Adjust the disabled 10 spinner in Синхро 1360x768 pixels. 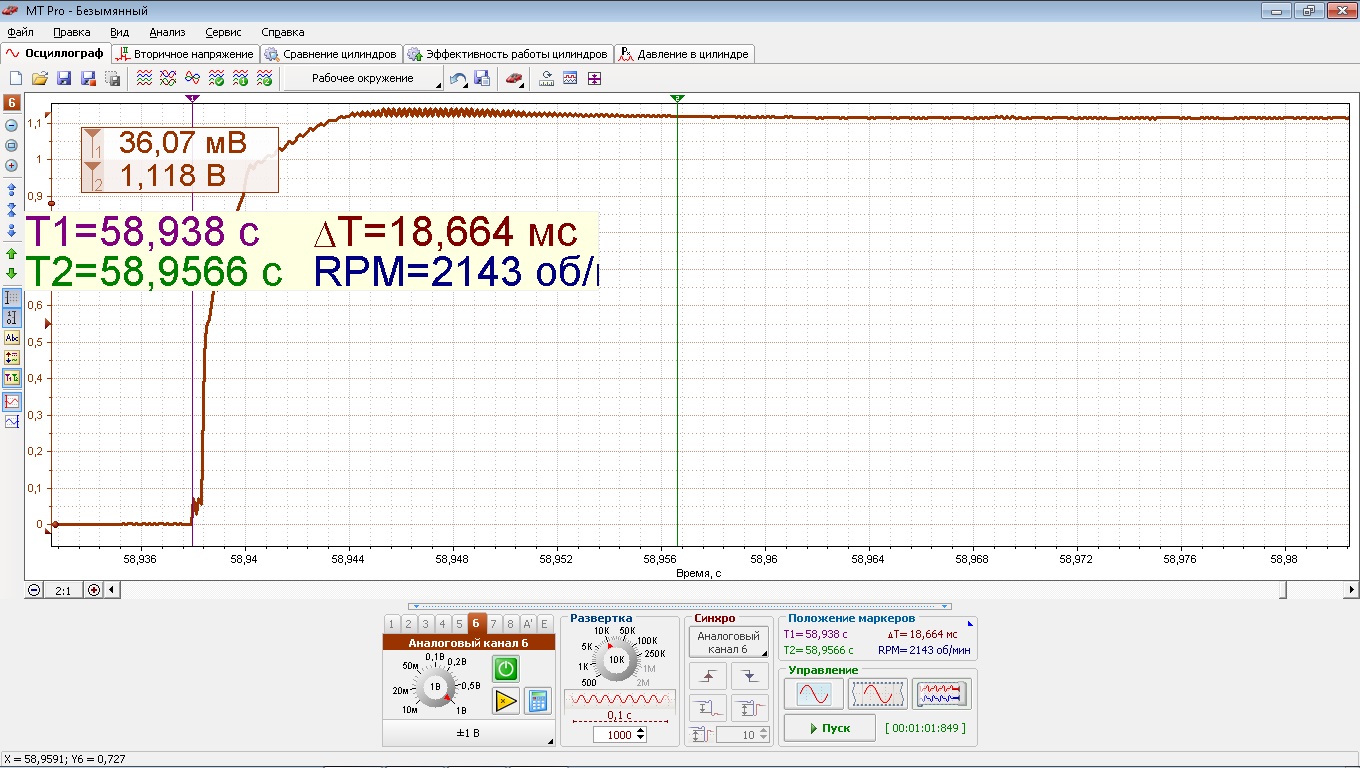(765, 734)
